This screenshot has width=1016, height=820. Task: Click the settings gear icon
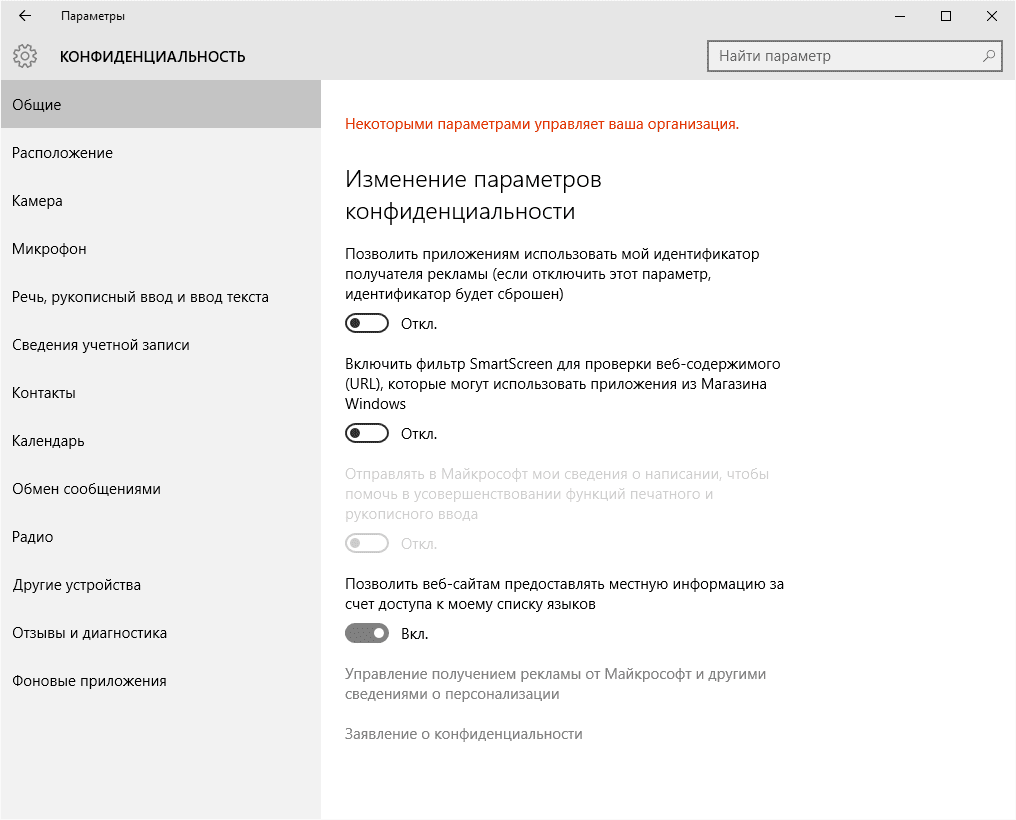pyautogui.click(x=25, y=56)
